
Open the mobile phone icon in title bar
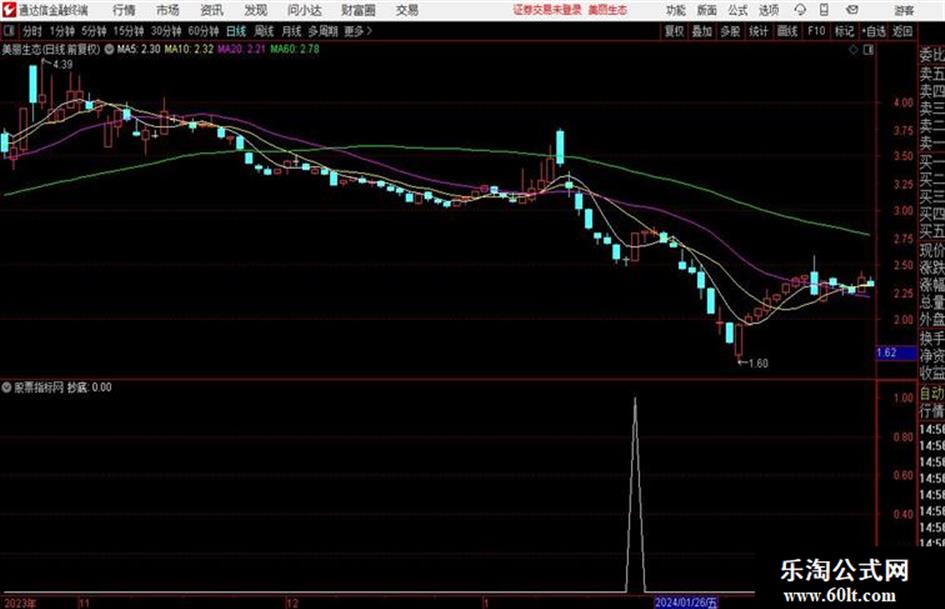(x=824, y=10)
